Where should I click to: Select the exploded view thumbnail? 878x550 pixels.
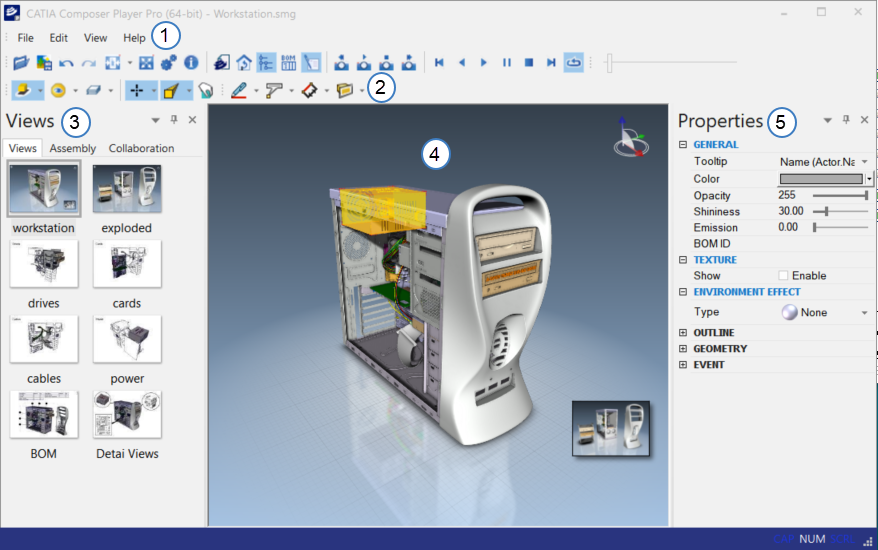pos(127,190)
